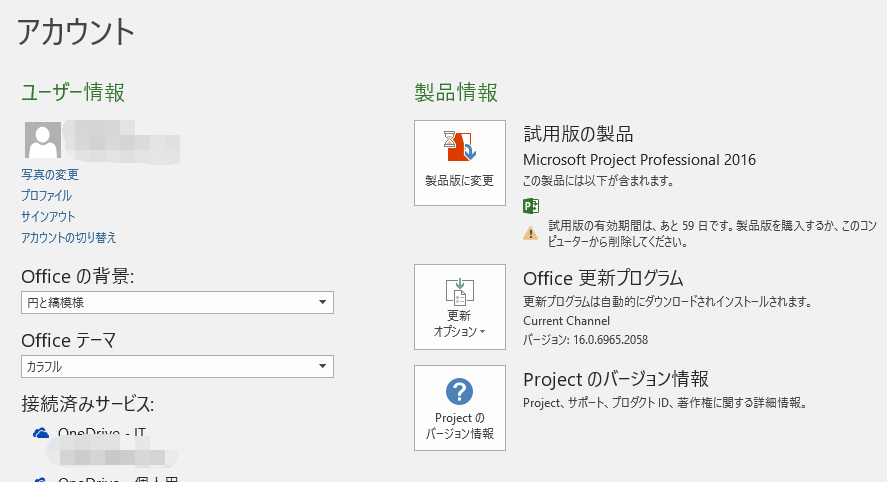Click the OneDrive - IT cloud icon
Image resolution: width=887 pixels, height=482 pixels.
[x=41, y=433]
